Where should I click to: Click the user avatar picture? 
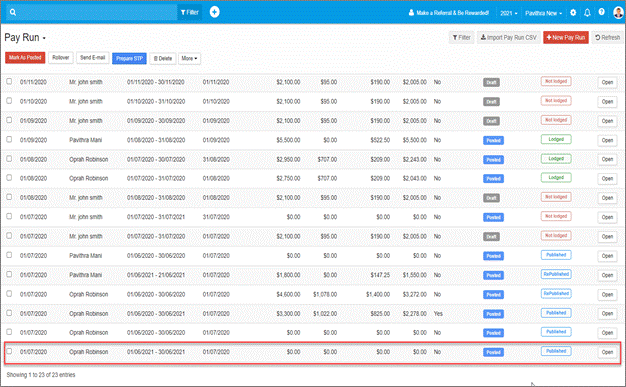(618, 12)
